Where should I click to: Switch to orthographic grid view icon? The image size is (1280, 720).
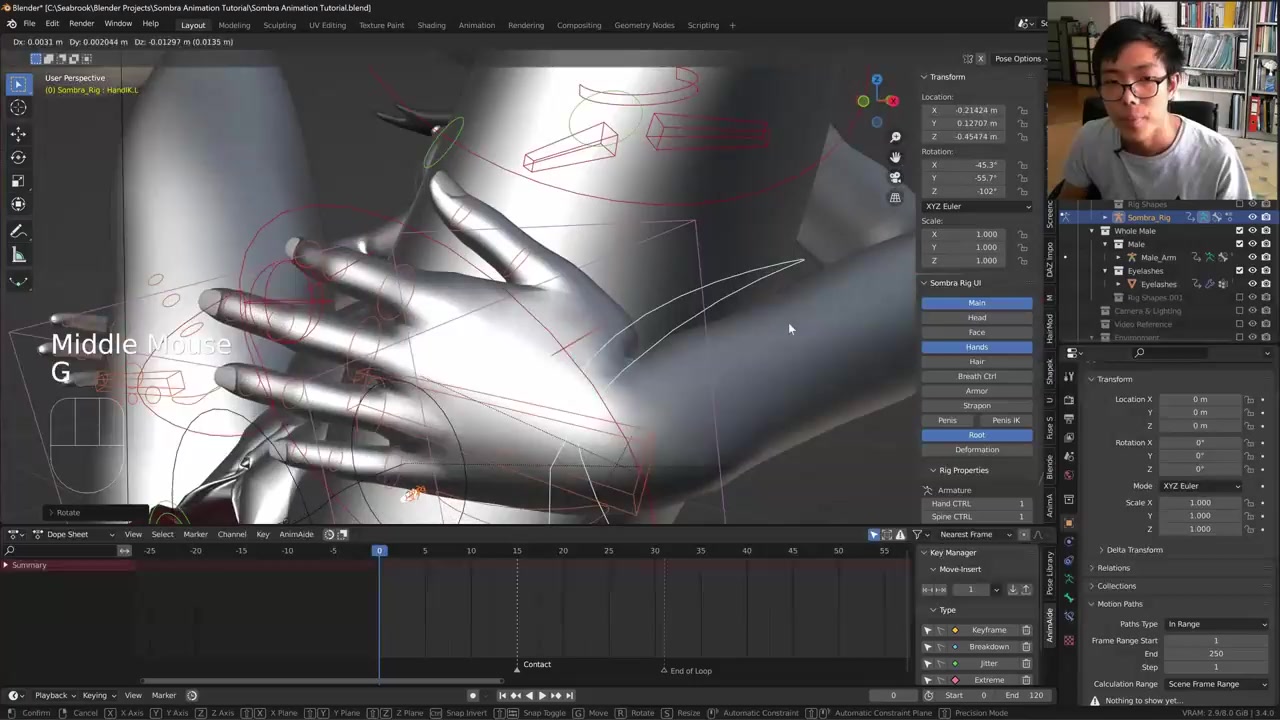pos(895,198)
